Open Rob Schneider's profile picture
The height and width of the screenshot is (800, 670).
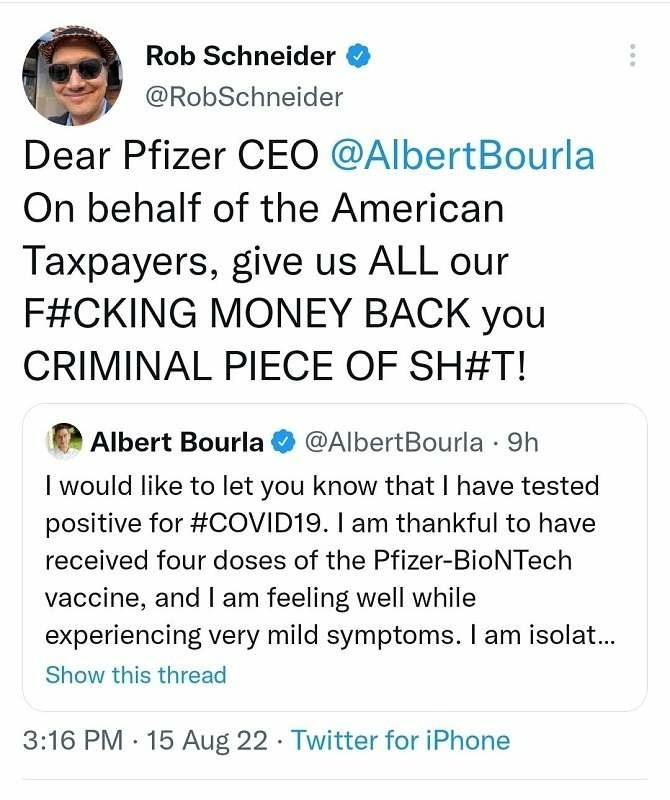(71, 75)
